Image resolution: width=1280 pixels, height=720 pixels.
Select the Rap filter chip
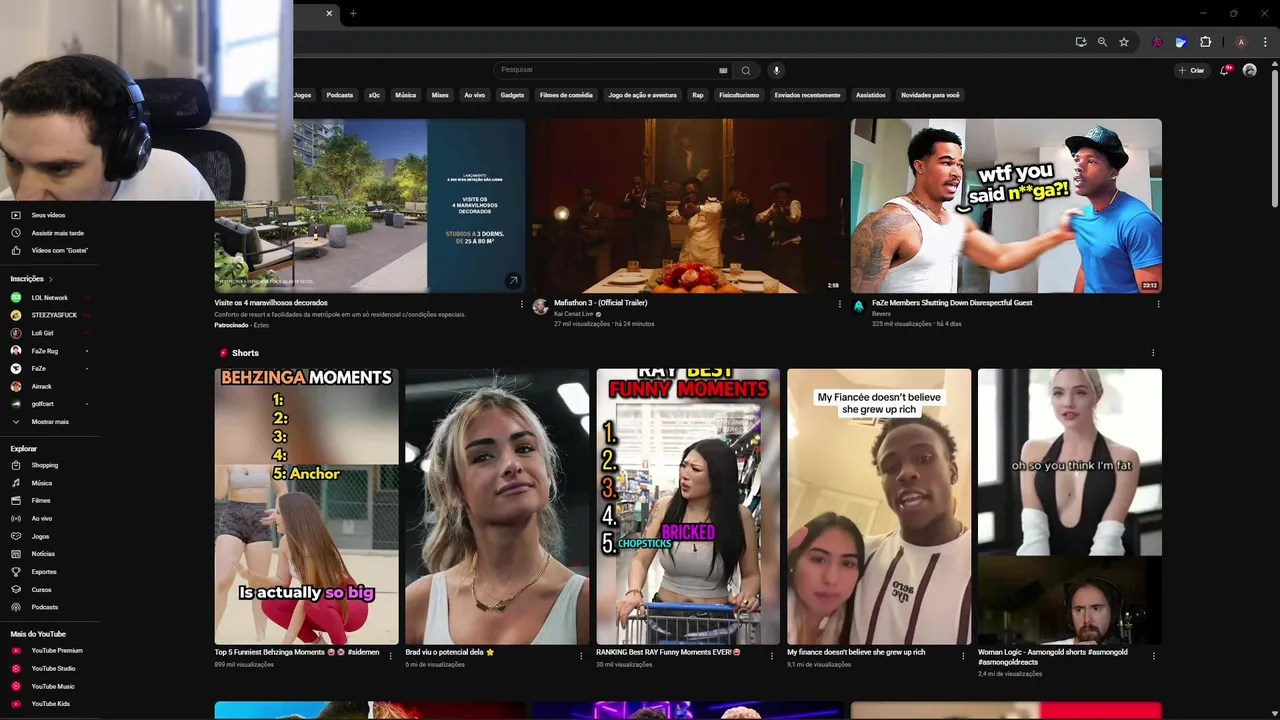(x=698, y=95)
